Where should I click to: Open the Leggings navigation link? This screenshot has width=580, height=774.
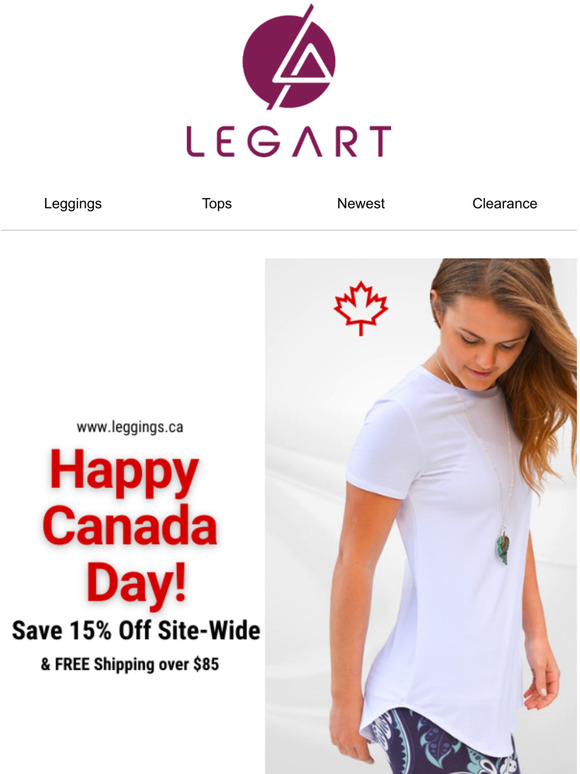(73, 204)
